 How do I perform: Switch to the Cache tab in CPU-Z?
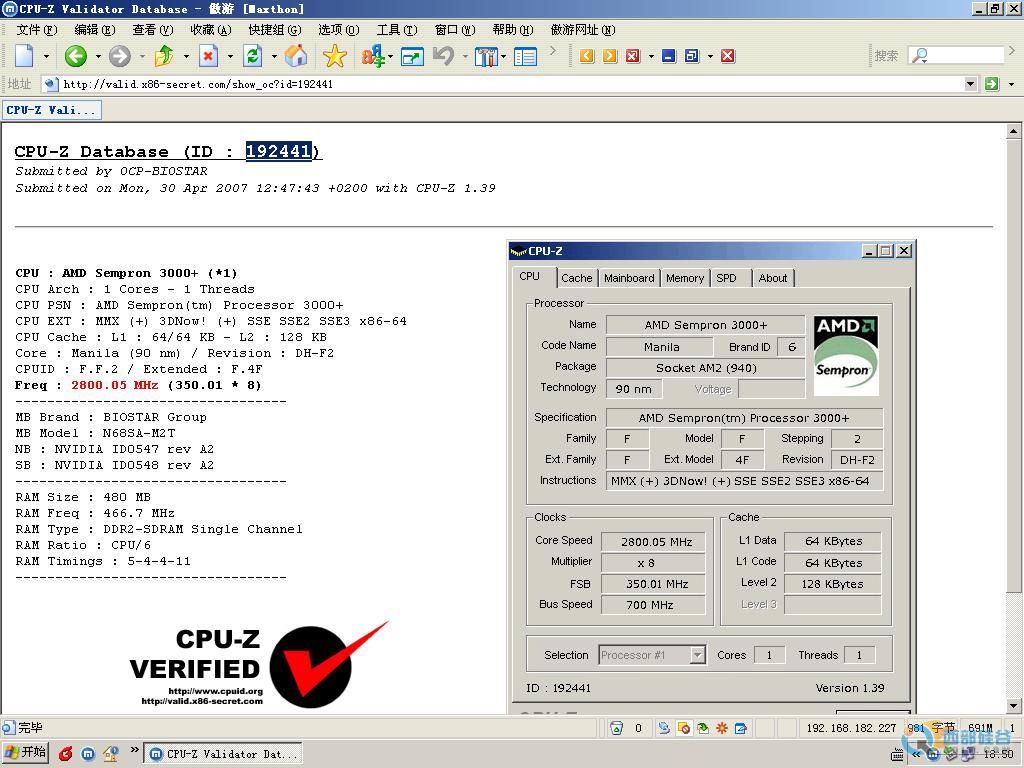tap(577, 278)
